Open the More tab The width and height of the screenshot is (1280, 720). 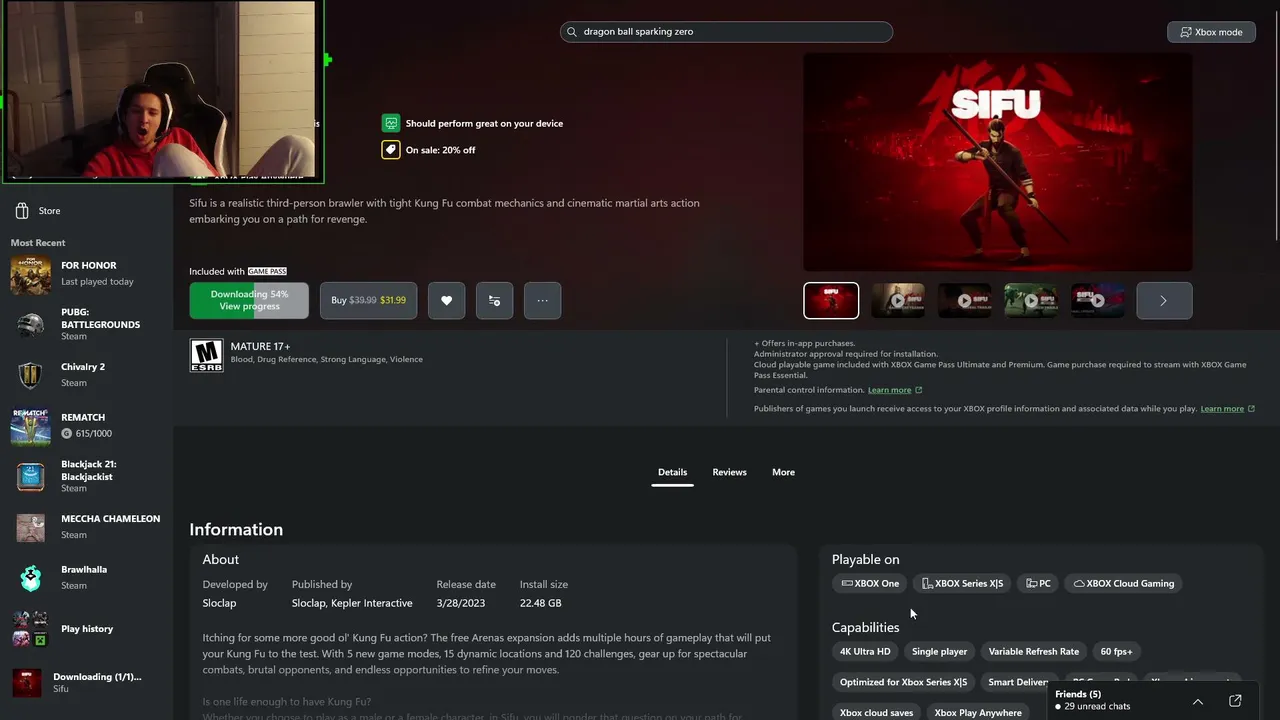[x=783, y=472]
